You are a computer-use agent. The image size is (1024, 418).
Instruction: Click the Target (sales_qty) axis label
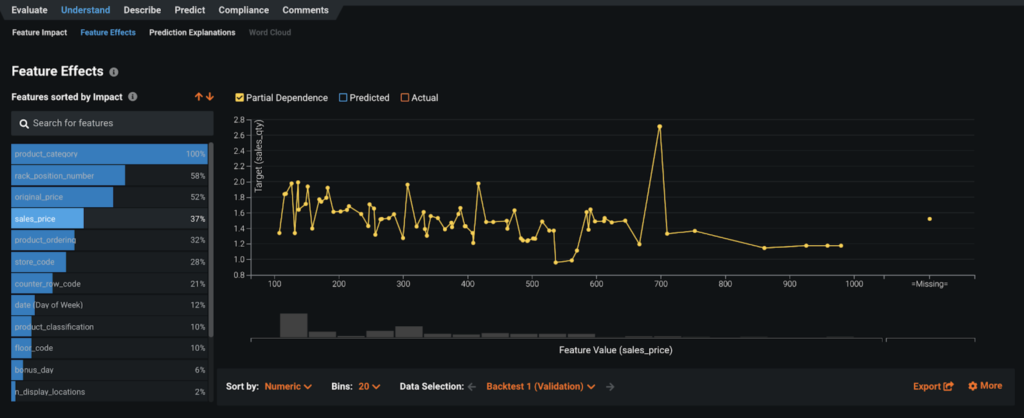[x=259, y=156]
